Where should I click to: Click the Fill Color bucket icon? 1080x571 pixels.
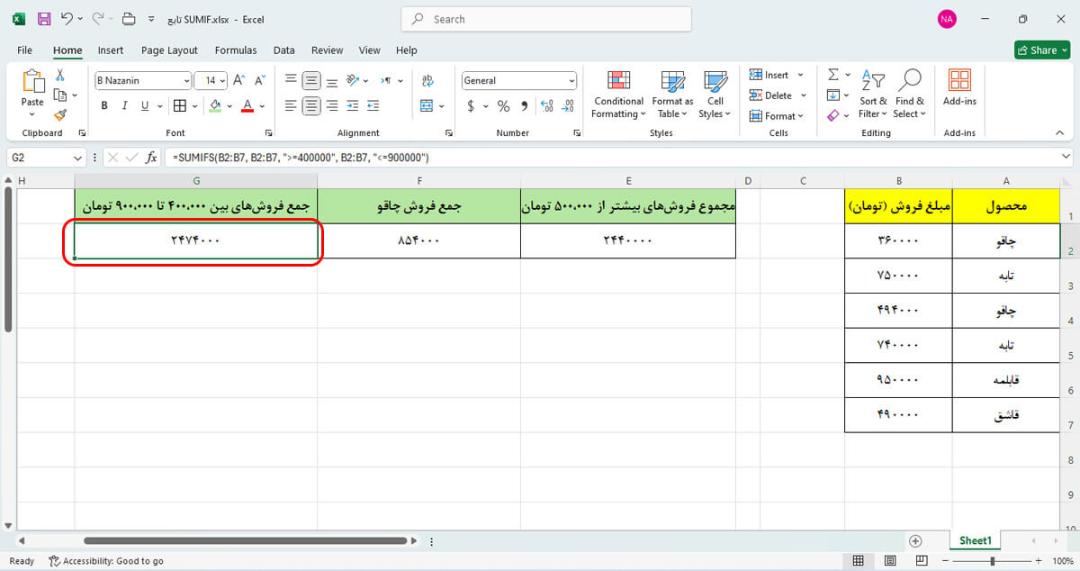[x=215, y=105]
